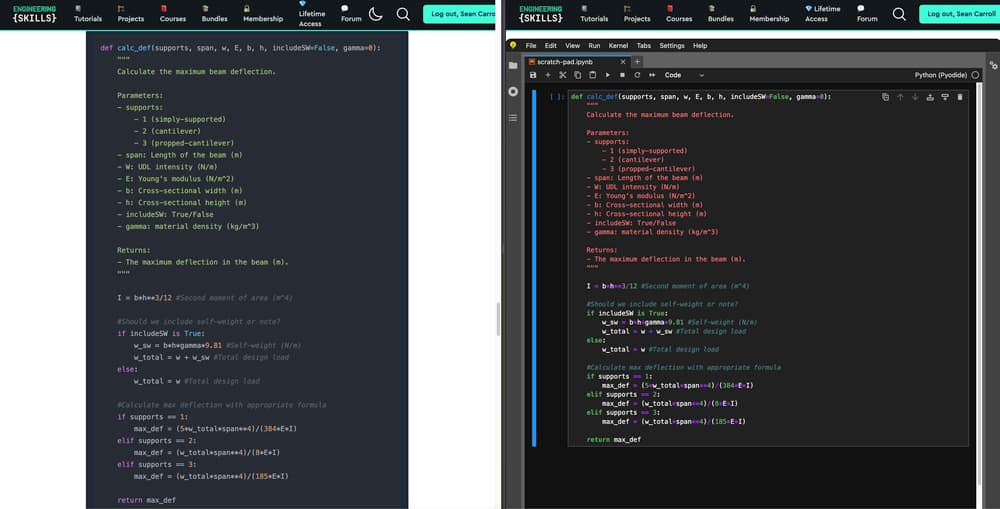Run the selected cell with the play icon
The height and width of the screenshot is (509, 1000).
pos(607,75)
